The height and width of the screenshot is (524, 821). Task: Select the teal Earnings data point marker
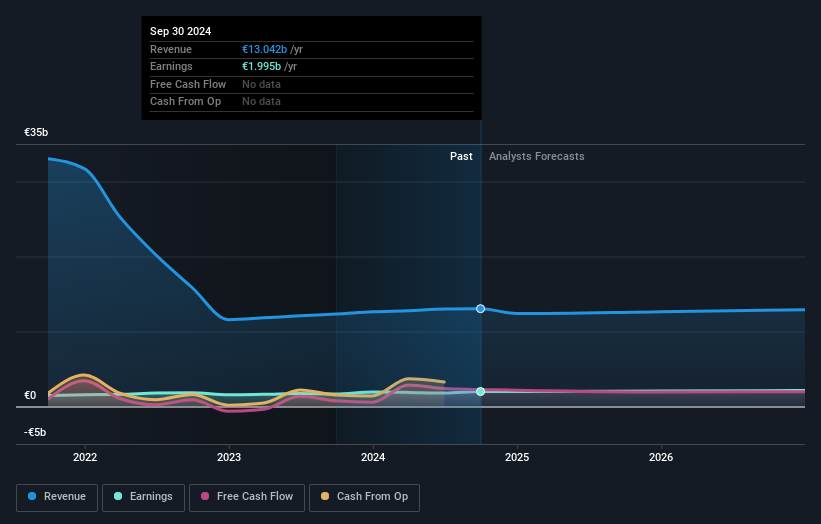[480, 392]
